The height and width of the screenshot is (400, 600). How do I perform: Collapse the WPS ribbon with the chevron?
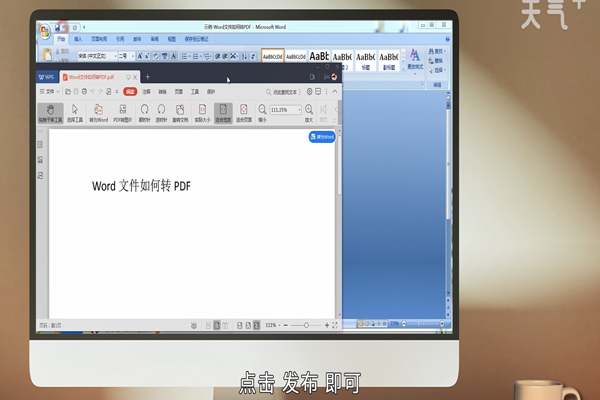click(335, 91)
